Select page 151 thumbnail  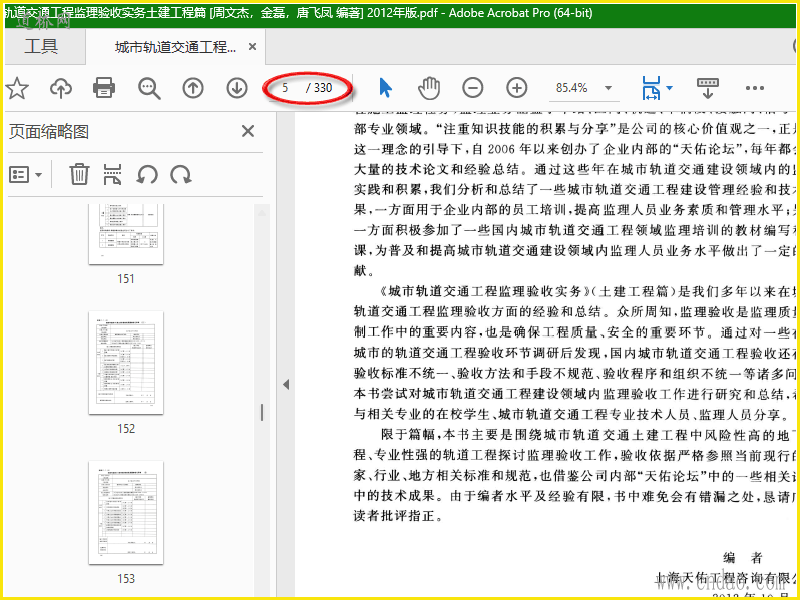126,234
